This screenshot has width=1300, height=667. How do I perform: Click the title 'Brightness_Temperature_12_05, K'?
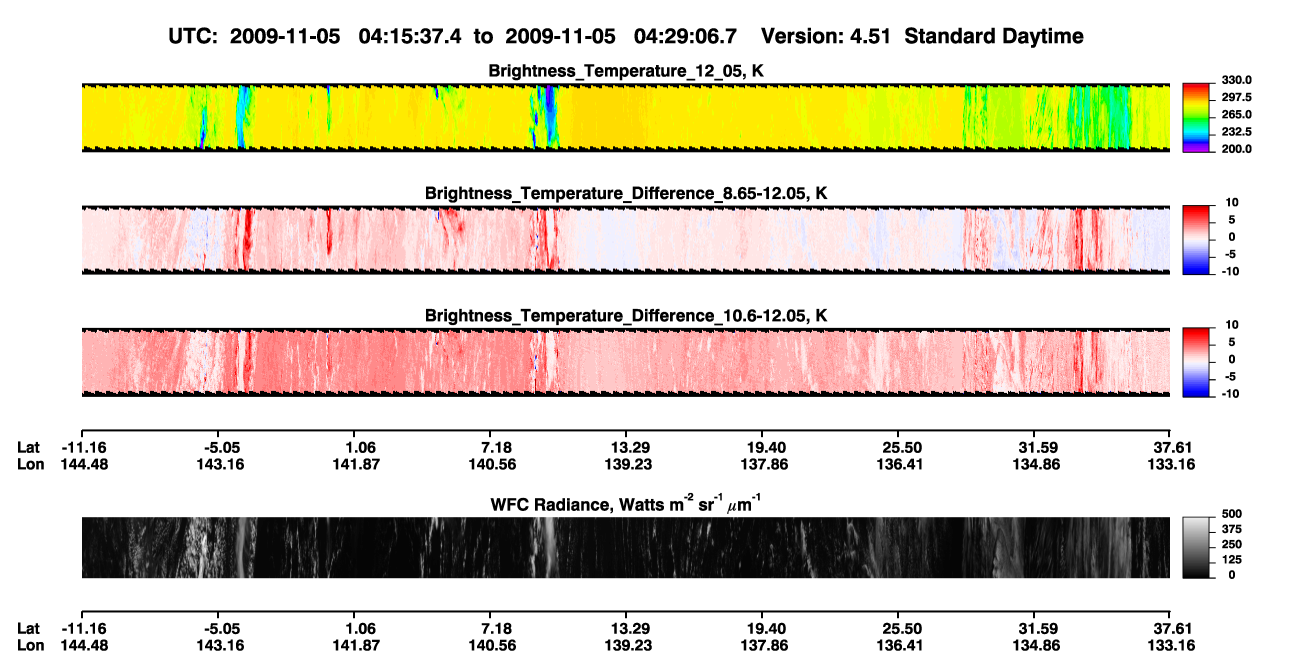(626, 70)
